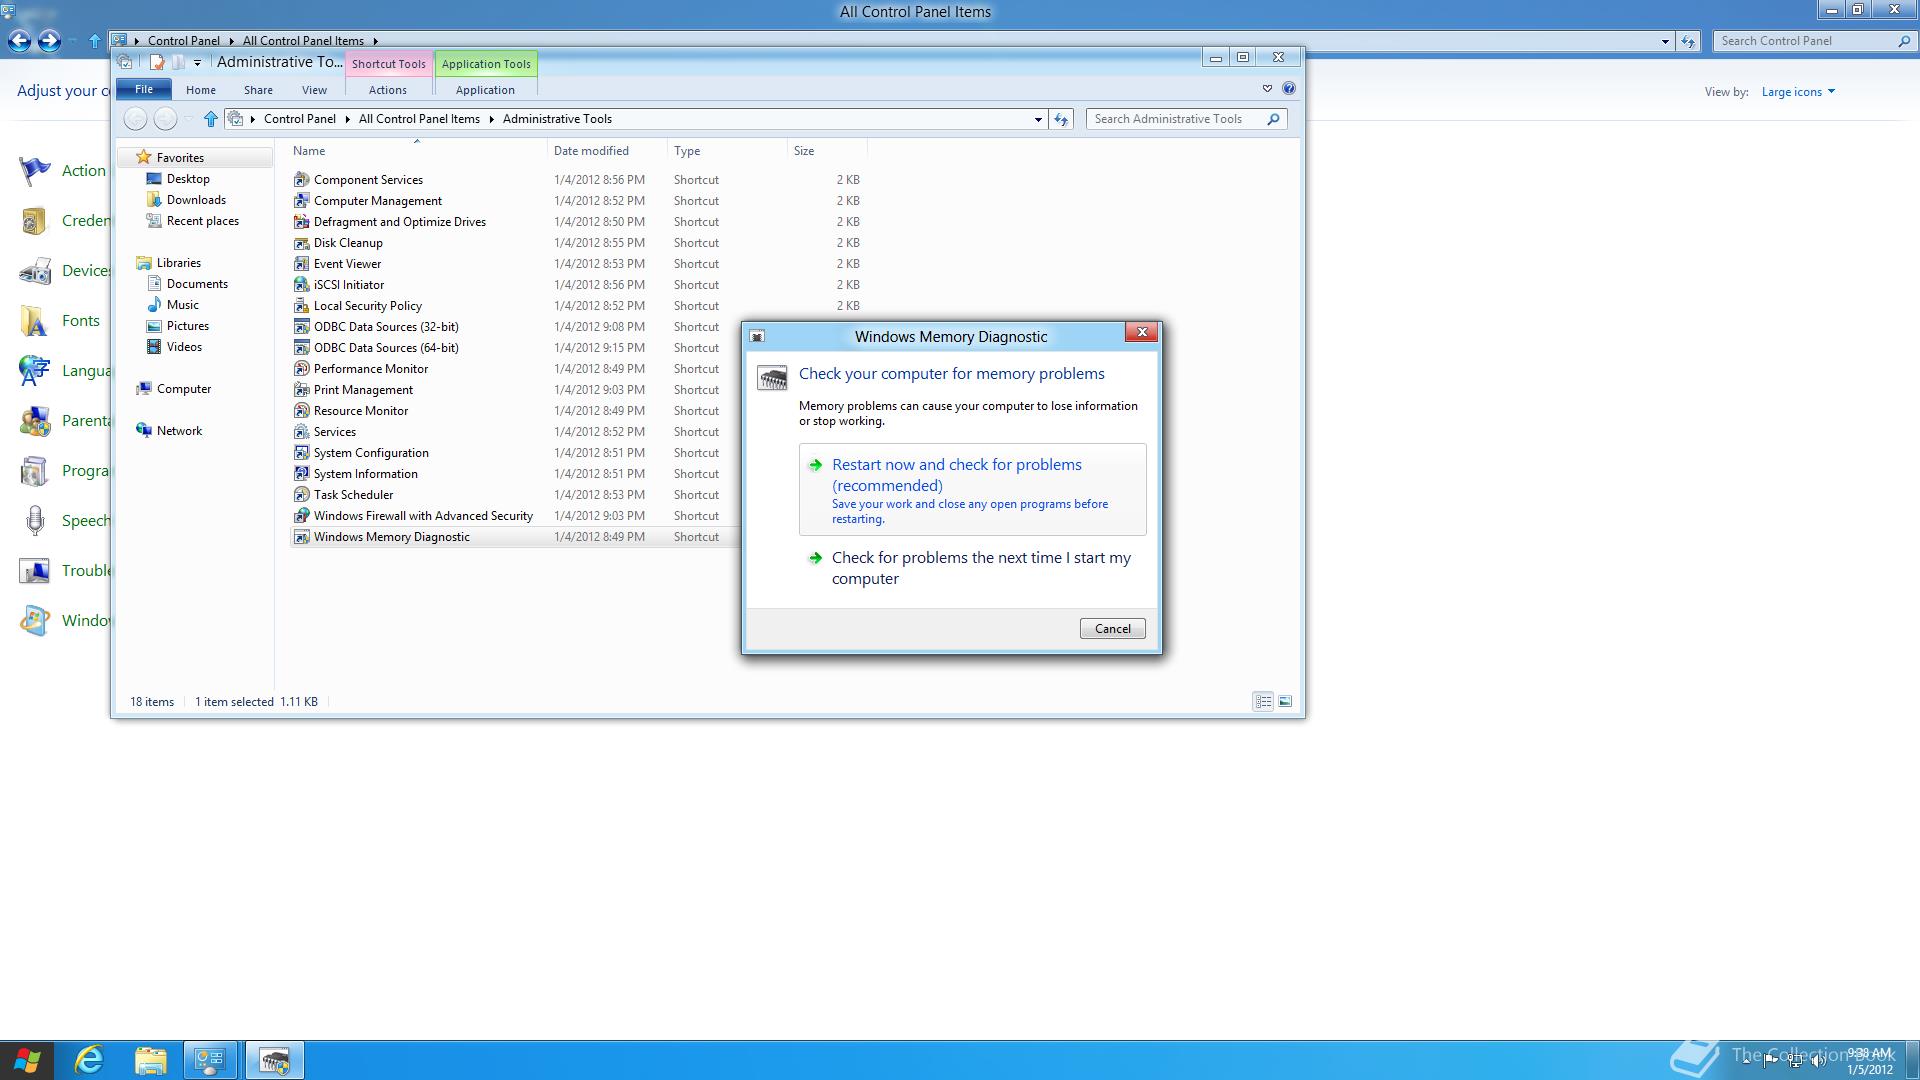
Task: Select Services gear icon
Action: pyautogui.click(x=301, y=432)
